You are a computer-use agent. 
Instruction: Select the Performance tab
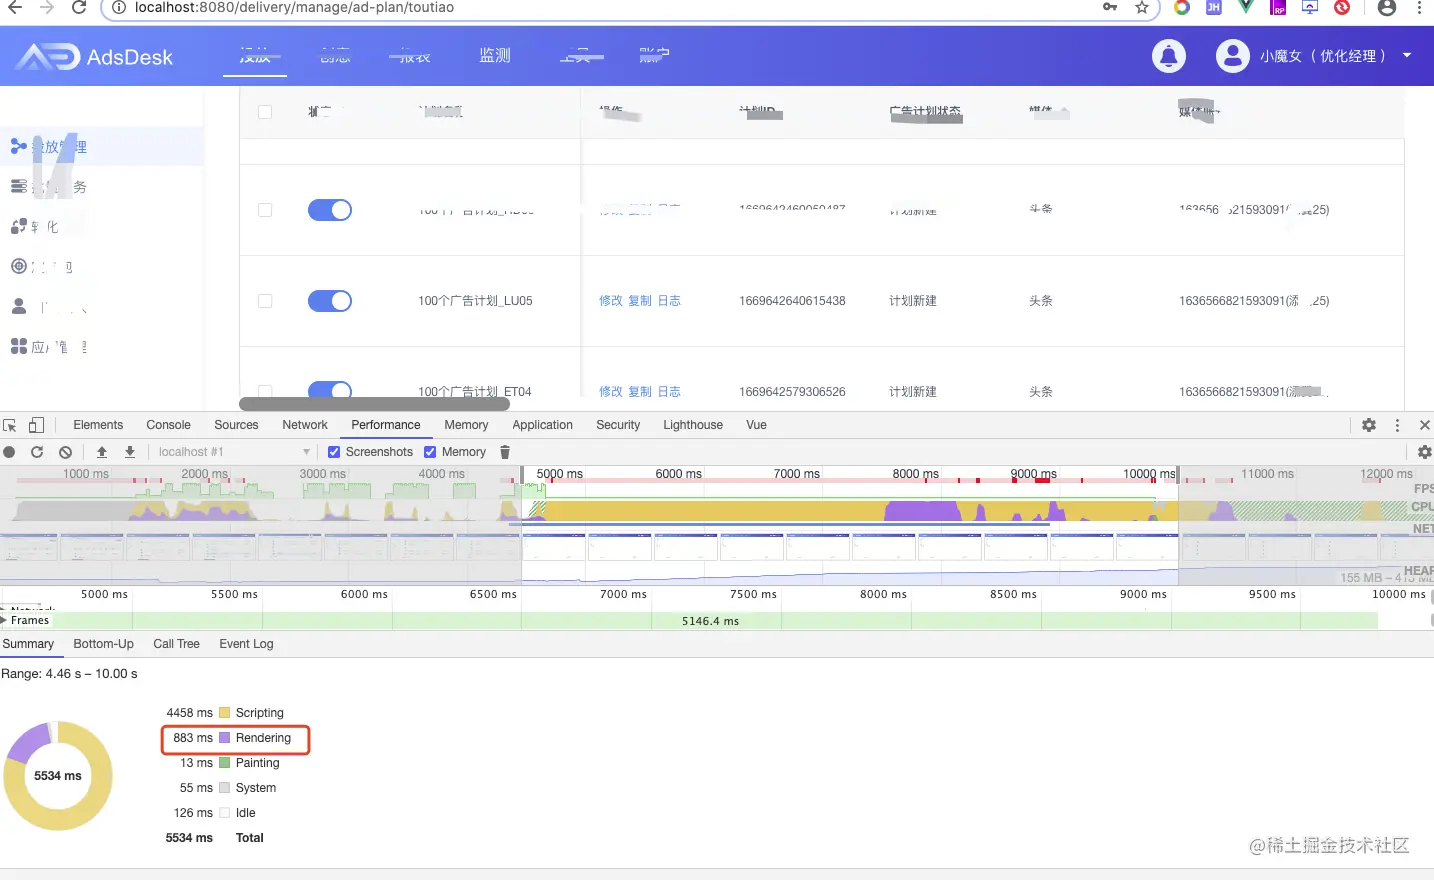click(x=386, y=425)
